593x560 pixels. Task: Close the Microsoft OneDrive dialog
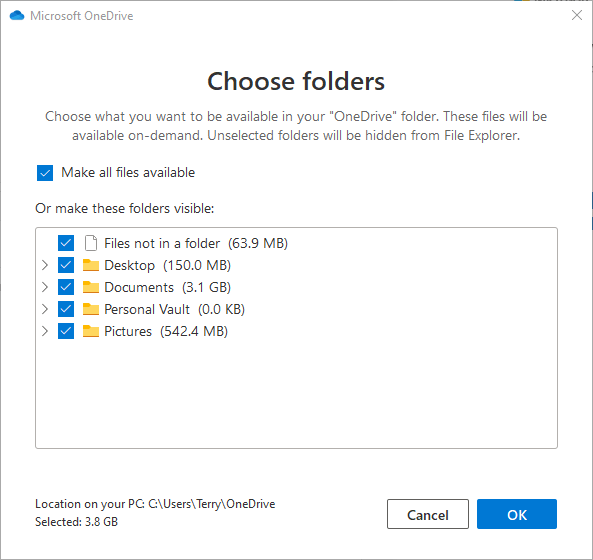pos(577,15)
